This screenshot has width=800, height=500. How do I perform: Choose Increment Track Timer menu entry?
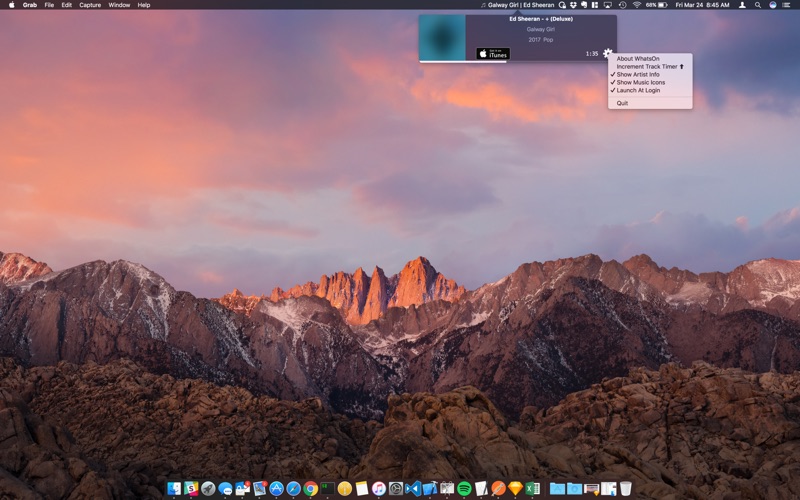pos(648,67)
